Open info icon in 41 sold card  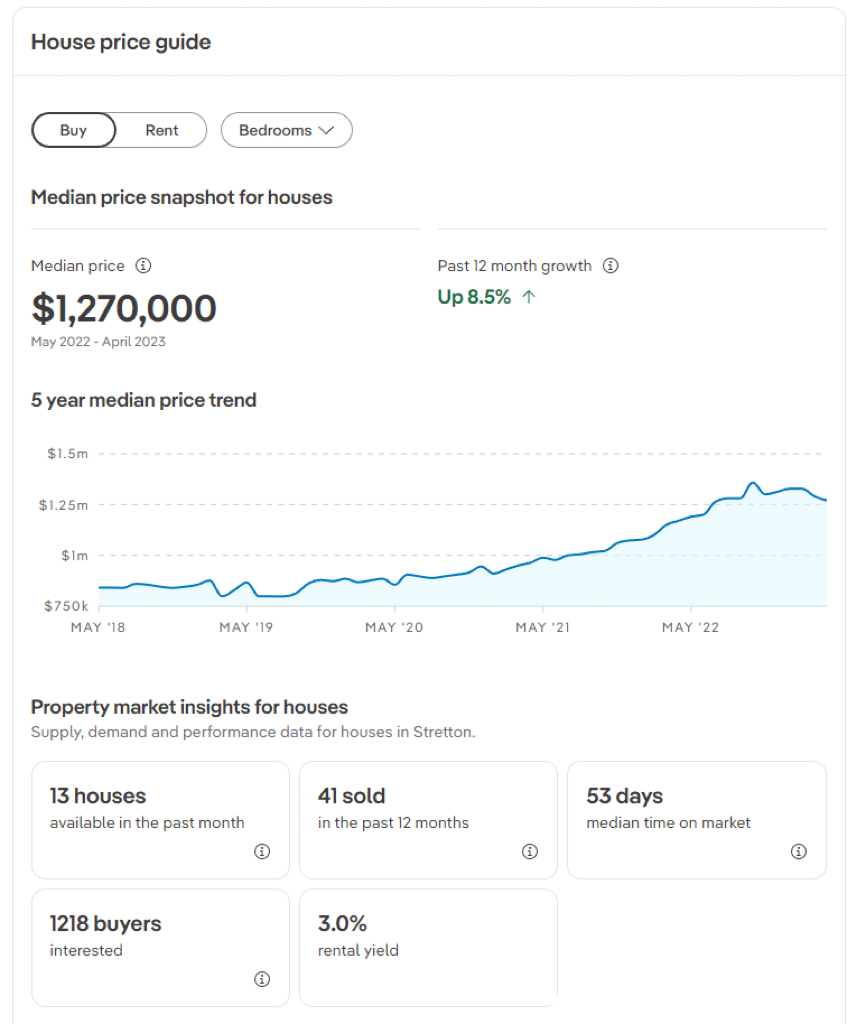coord(530,852)
